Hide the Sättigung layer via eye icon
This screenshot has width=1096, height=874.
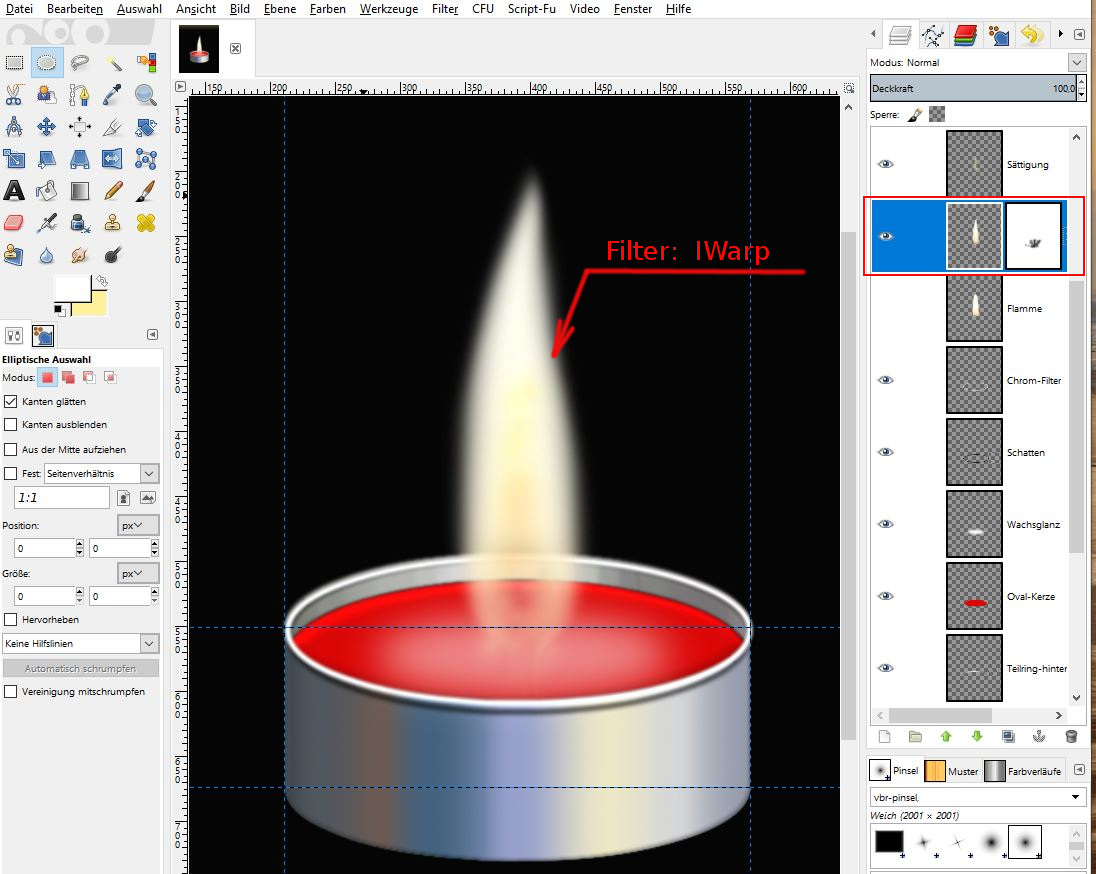pyautogui.click(x=886, y=164)
